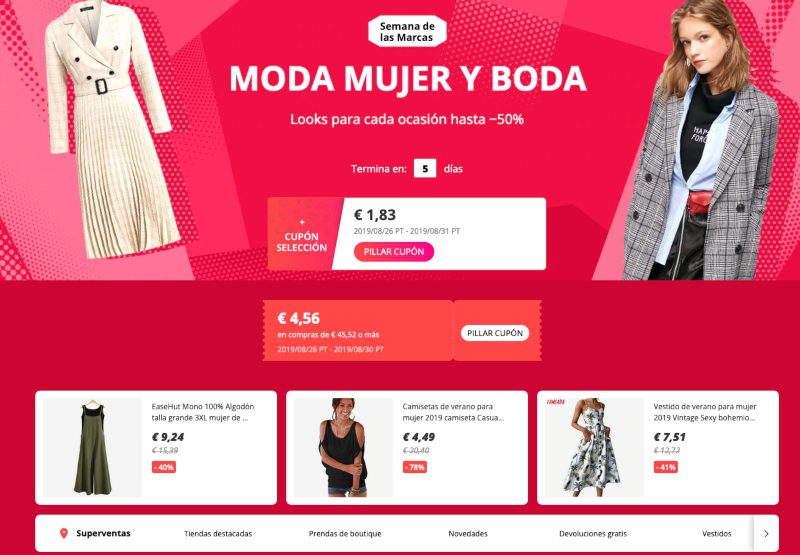This screenshot has height=555, width=800.
Task: Click the Superventas location pin icon
Action: 64,534
